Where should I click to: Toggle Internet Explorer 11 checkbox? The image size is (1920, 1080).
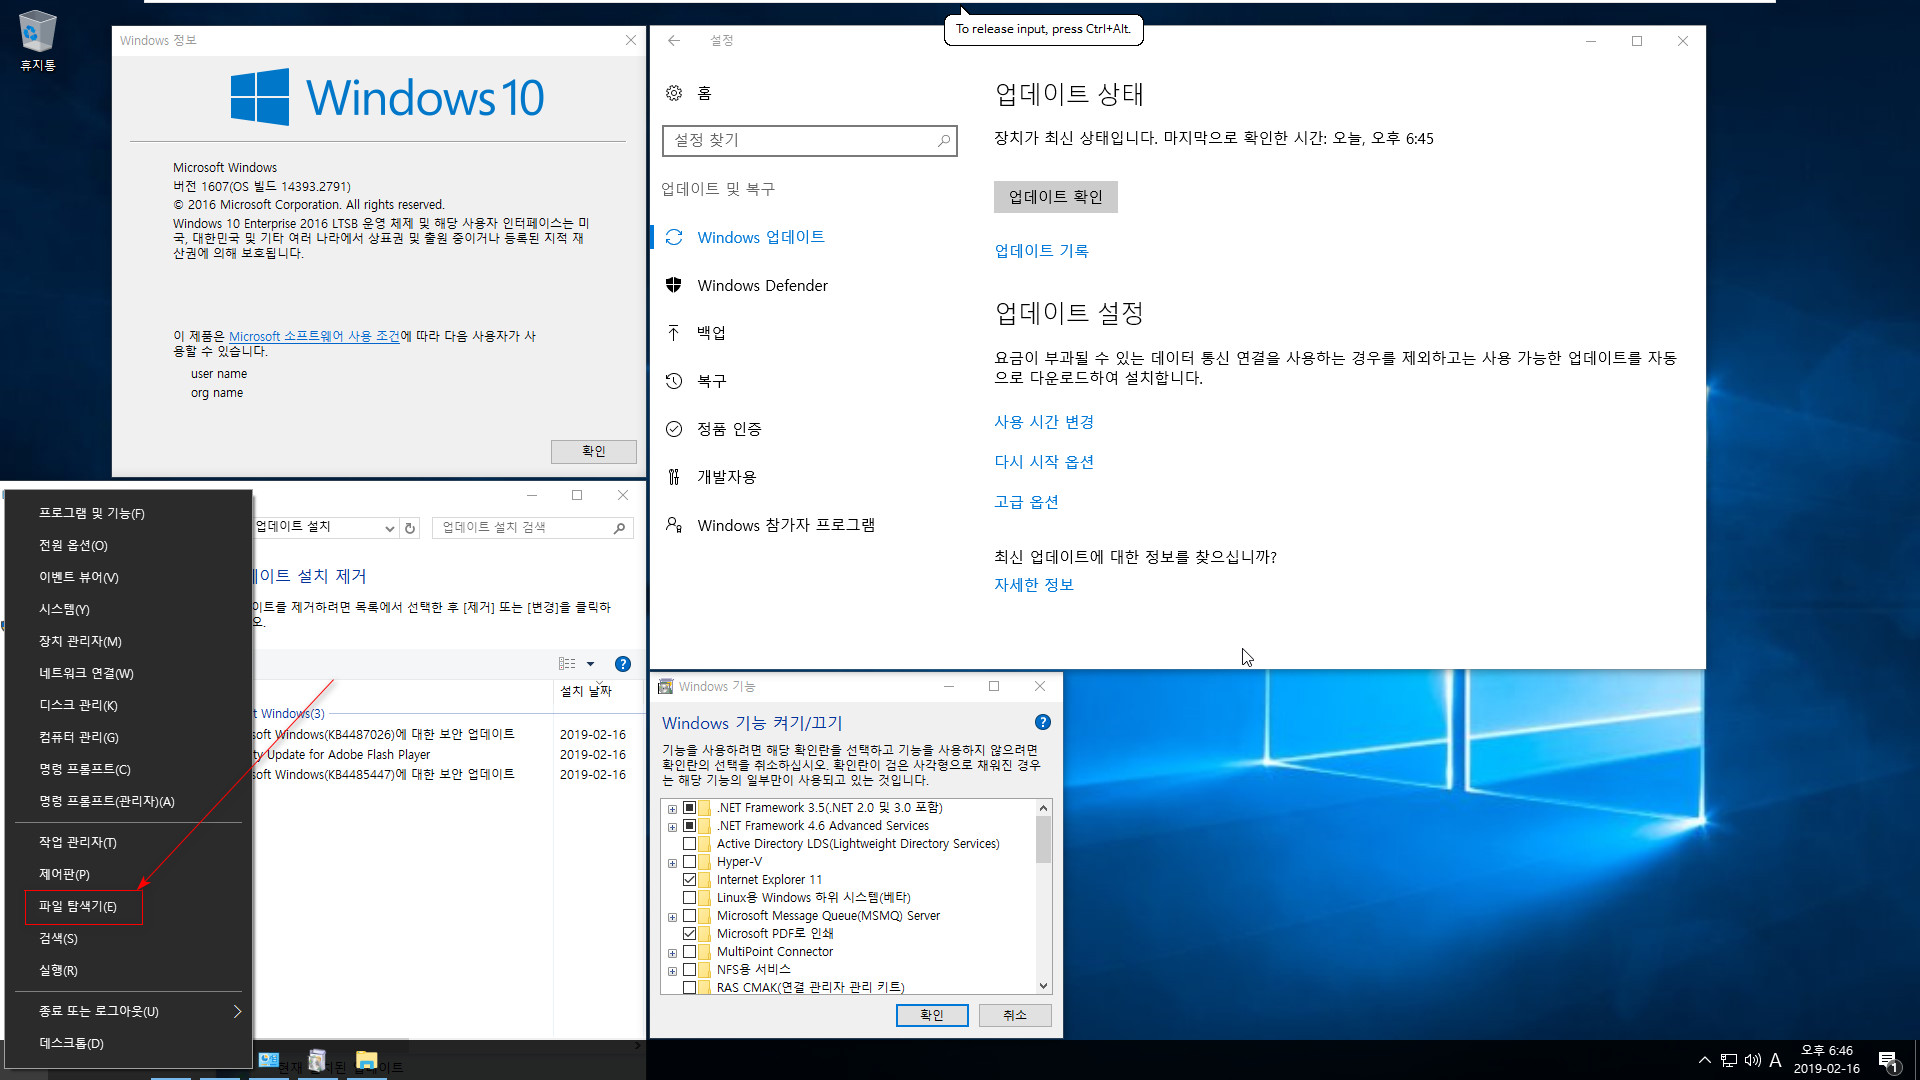coord(690,880)
